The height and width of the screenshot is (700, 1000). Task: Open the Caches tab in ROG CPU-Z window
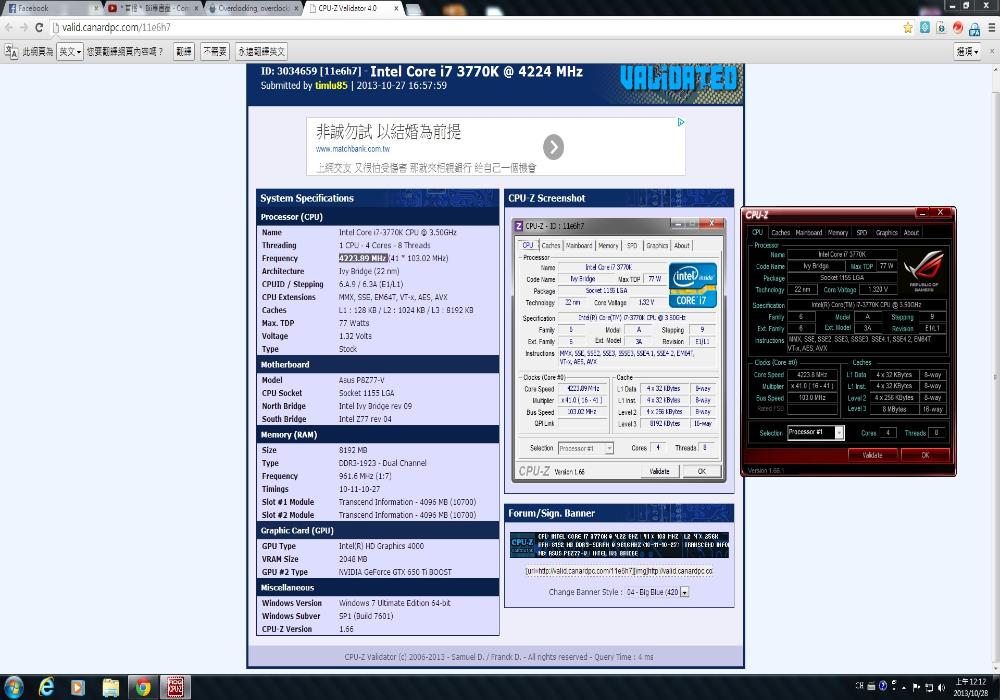(780, 233)
